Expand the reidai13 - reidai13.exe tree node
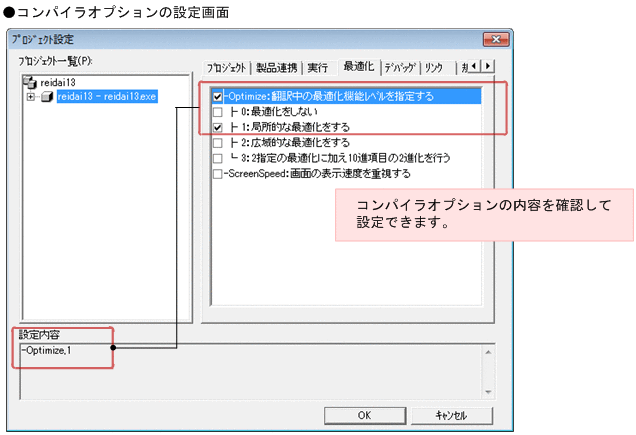The width and height of the screenshot is (636, 435). pyautogui.click(x=31, y=97)
